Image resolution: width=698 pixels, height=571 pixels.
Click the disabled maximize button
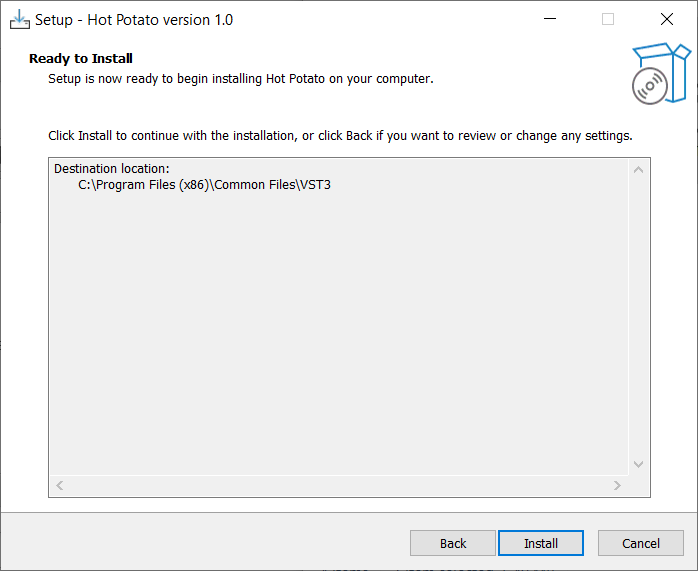click(608, 19)
